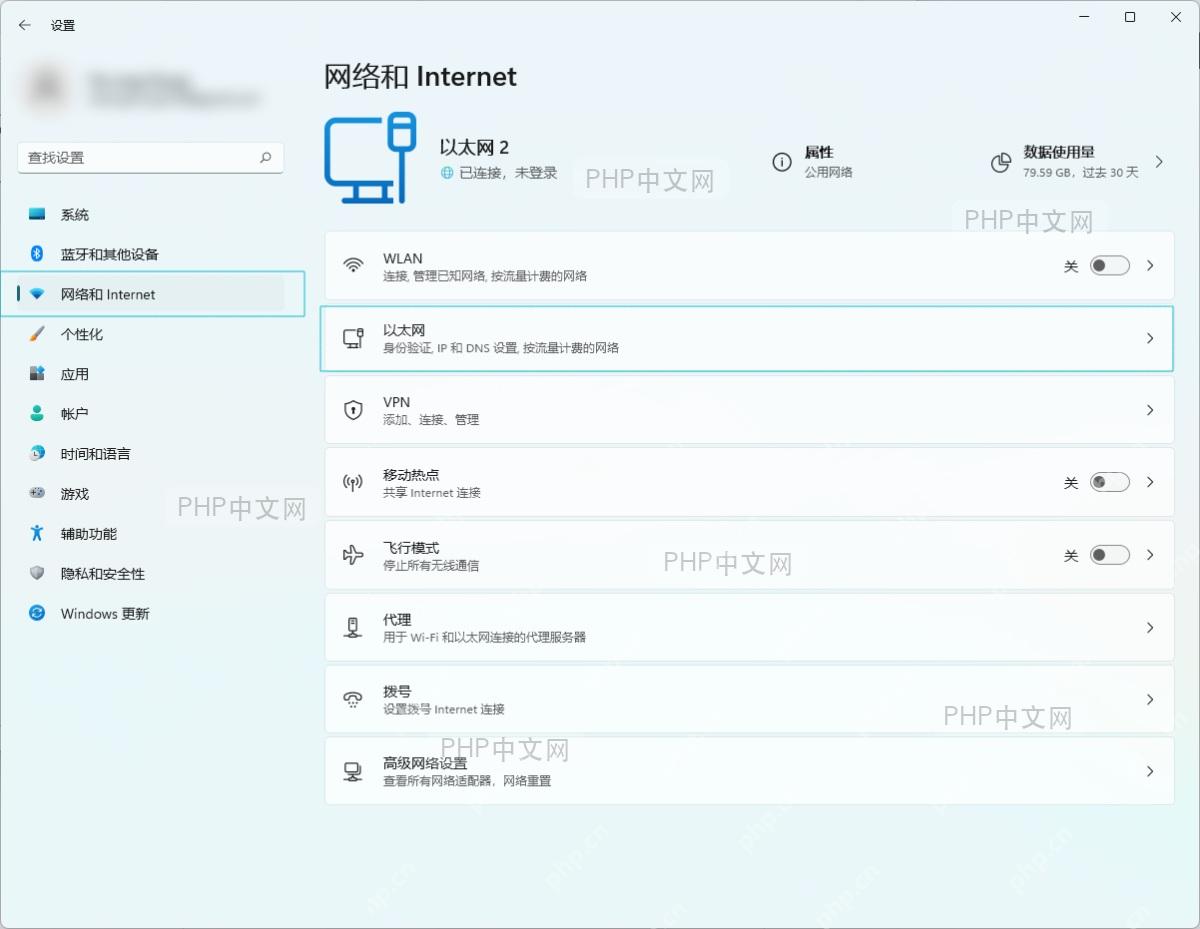The width and height of the screenshot is (1200, 929).
Task: Click the Bluetooth icon in sidebar
Action: click(37, 254)
